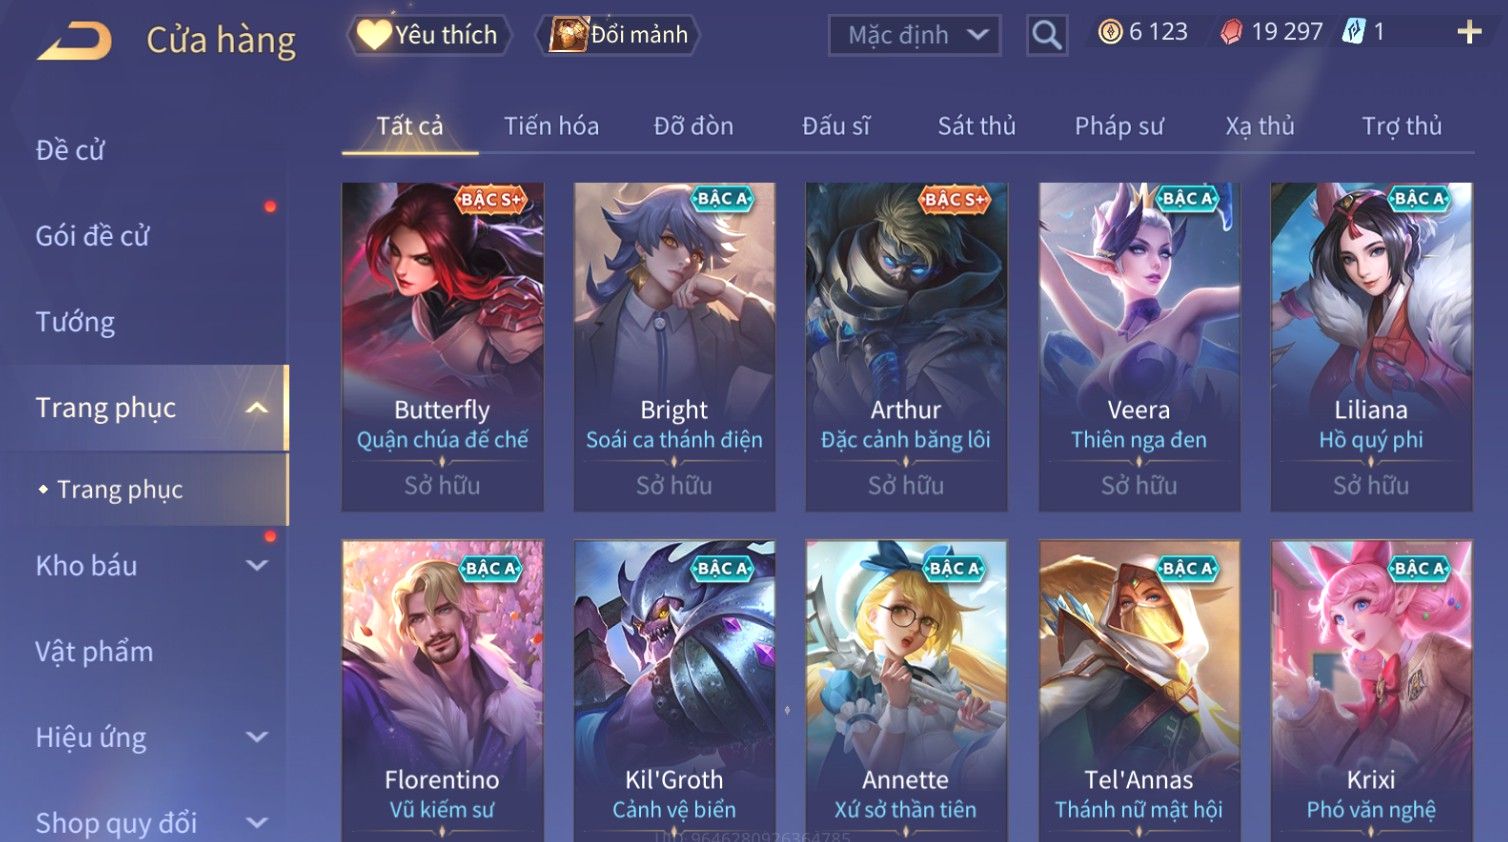The image size is (1508, 842).
Task: Open the Mặc định sort dropdown
Action: [915, 35]
